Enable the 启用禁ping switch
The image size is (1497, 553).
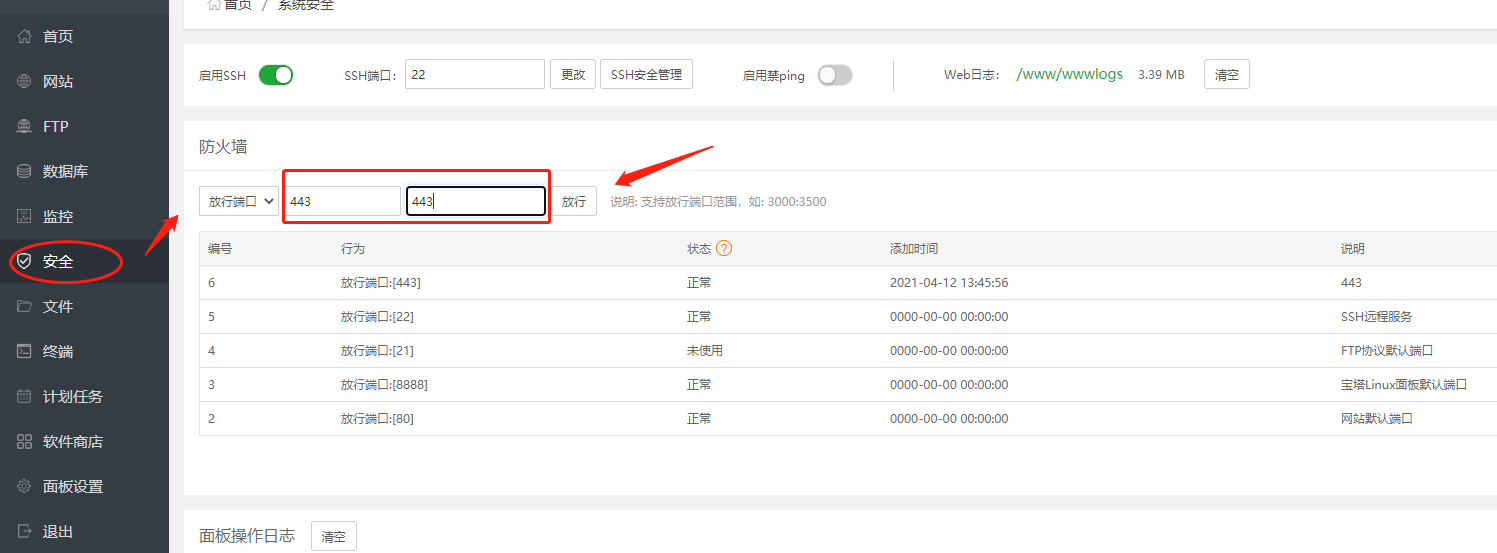tap(835, 75)
